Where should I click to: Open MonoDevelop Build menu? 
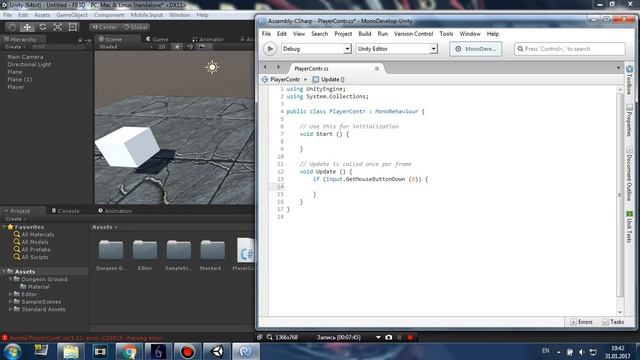tap(364, 34)
